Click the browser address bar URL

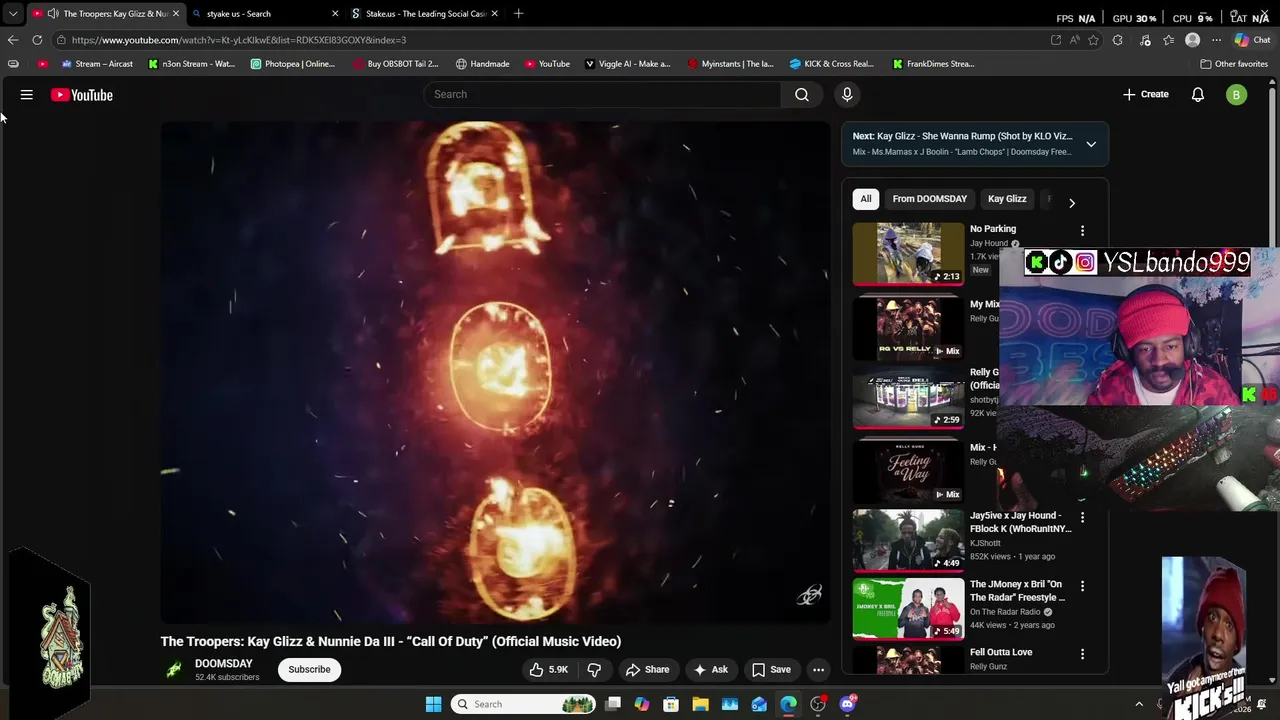pos(239,40)
